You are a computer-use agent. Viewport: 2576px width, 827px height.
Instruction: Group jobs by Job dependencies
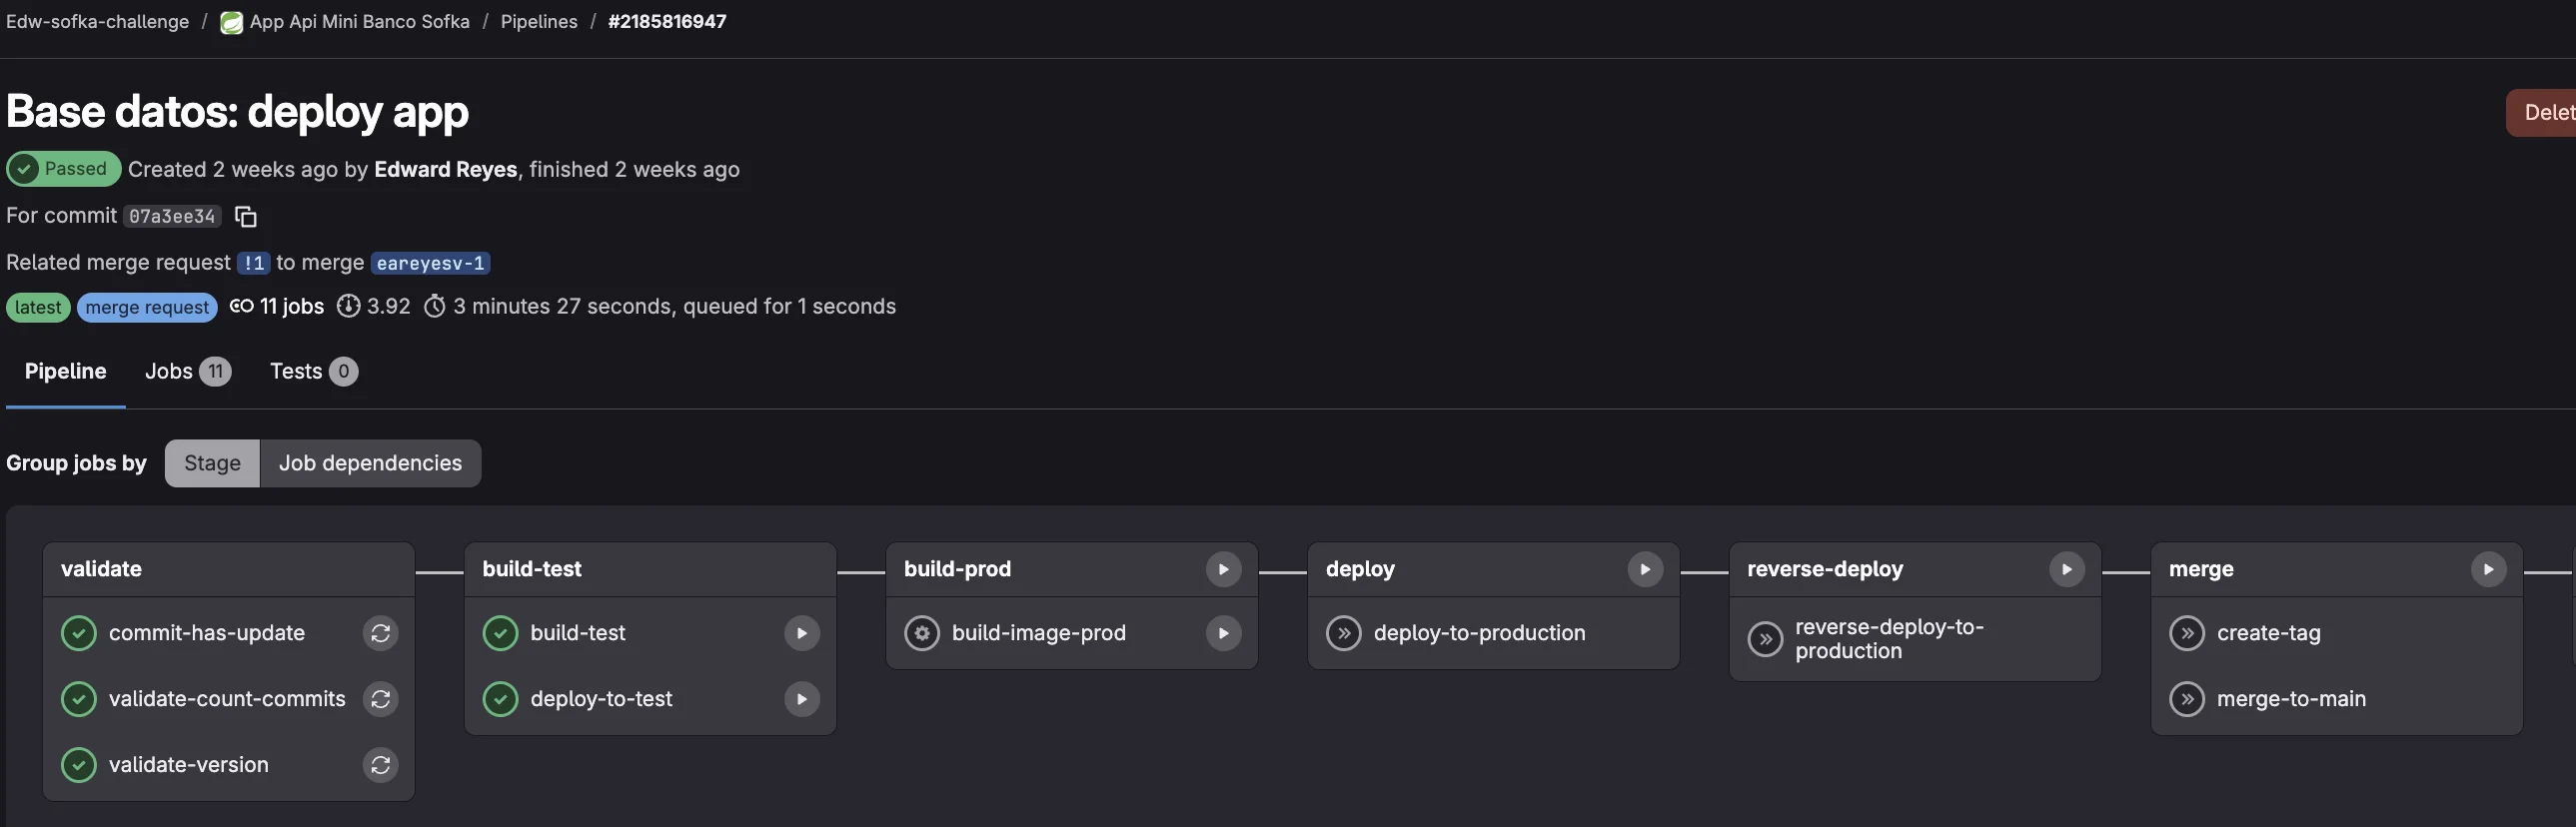(x=370, y=463)
